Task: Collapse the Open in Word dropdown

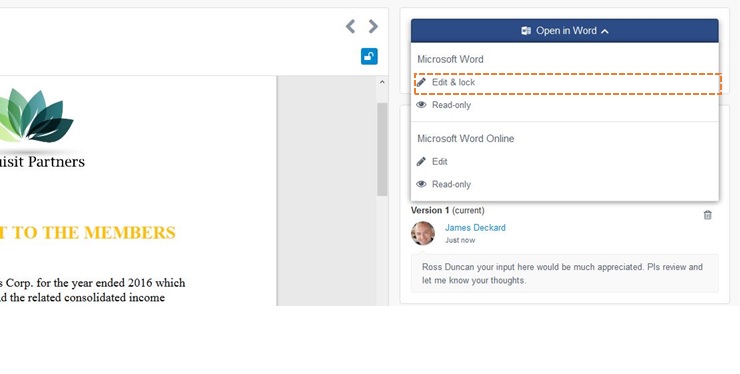Action: [x=564, y=31]
